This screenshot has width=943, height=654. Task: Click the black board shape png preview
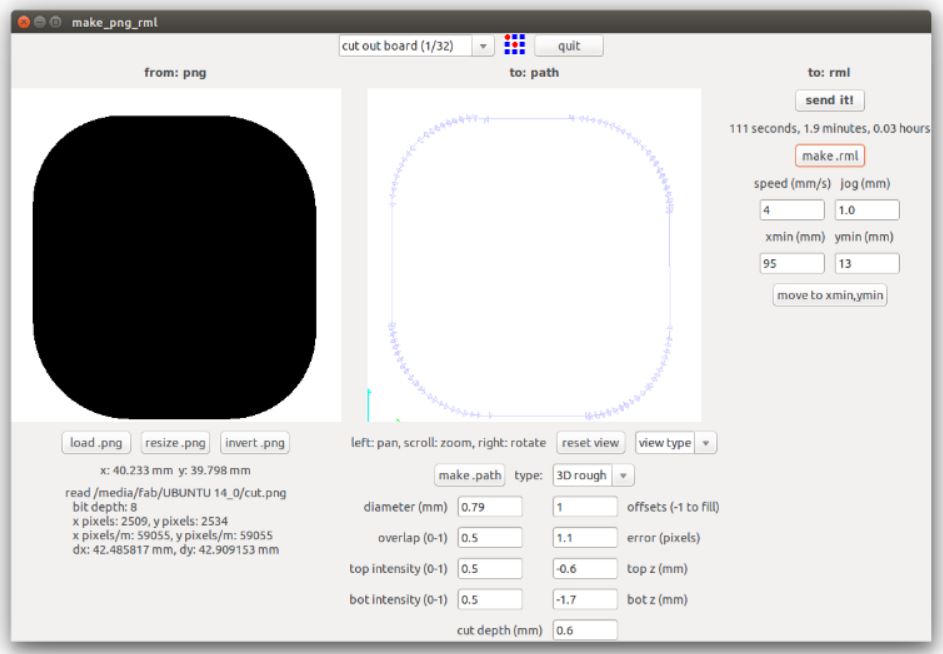click(175, 267)
